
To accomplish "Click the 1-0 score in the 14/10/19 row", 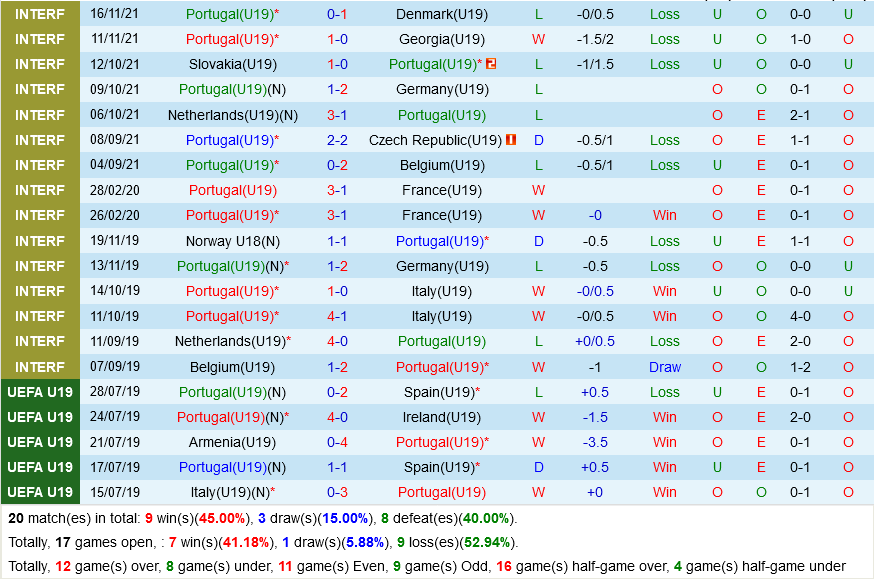I will [337, 291].
